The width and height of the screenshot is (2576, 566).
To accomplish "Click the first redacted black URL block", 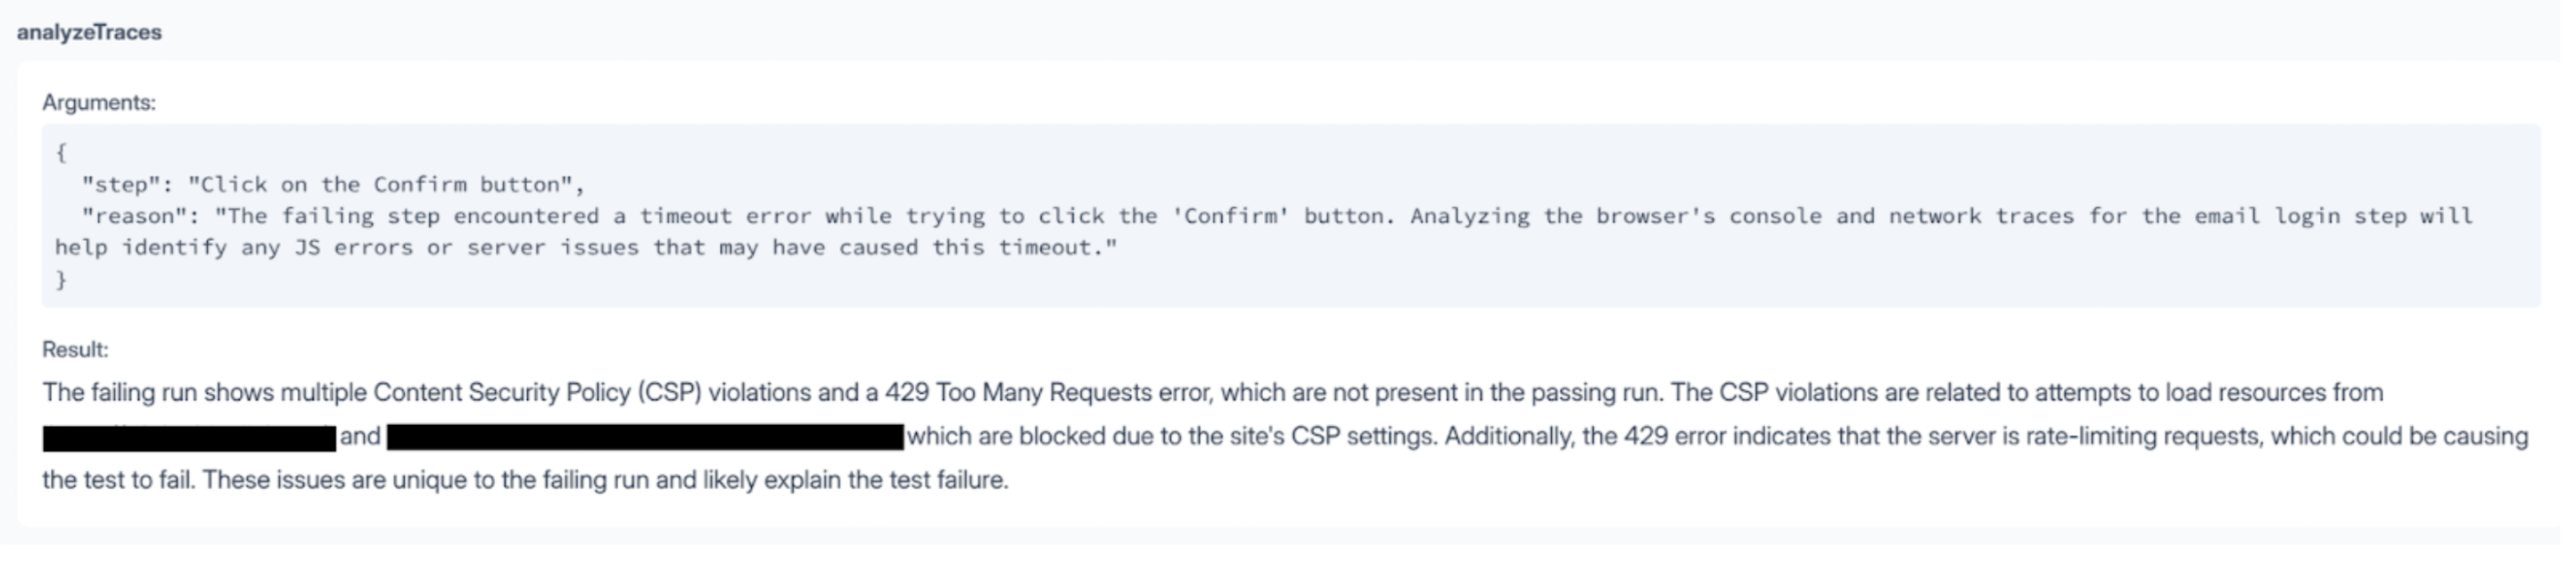I will click(x=189, y=438).
